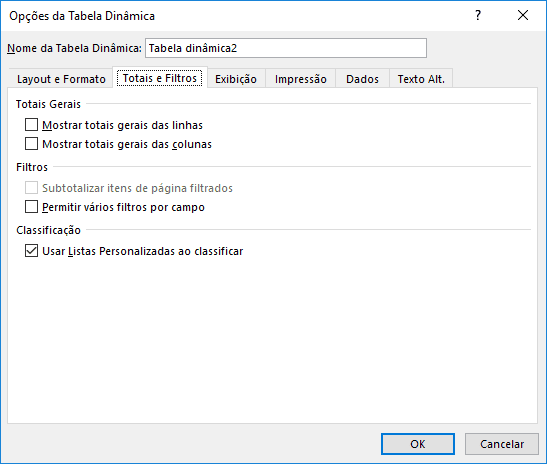The height and width of the screenshot is (464, 547).
Task: Enable Mostrar totais gerais das colunas checkbox
Action: click(31, 144)
